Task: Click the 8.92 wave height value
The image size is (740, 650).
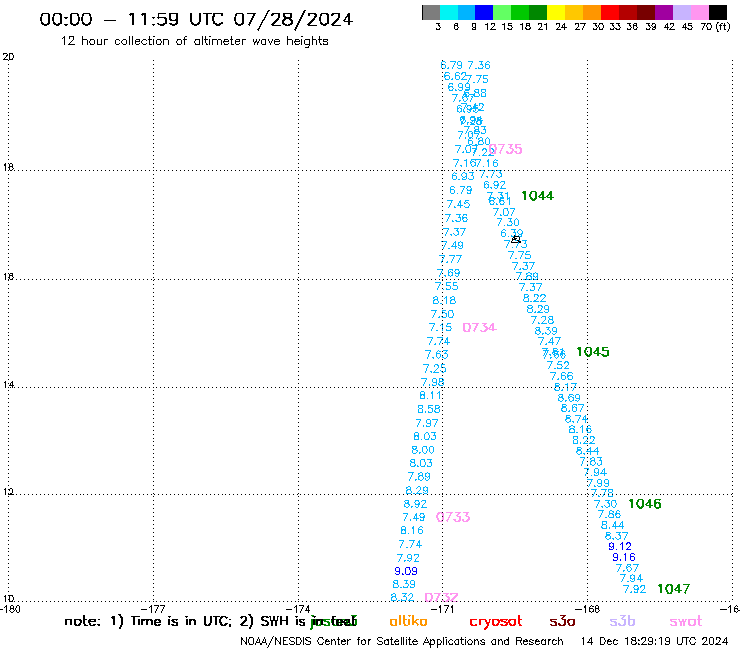Action: coord(415,504)
